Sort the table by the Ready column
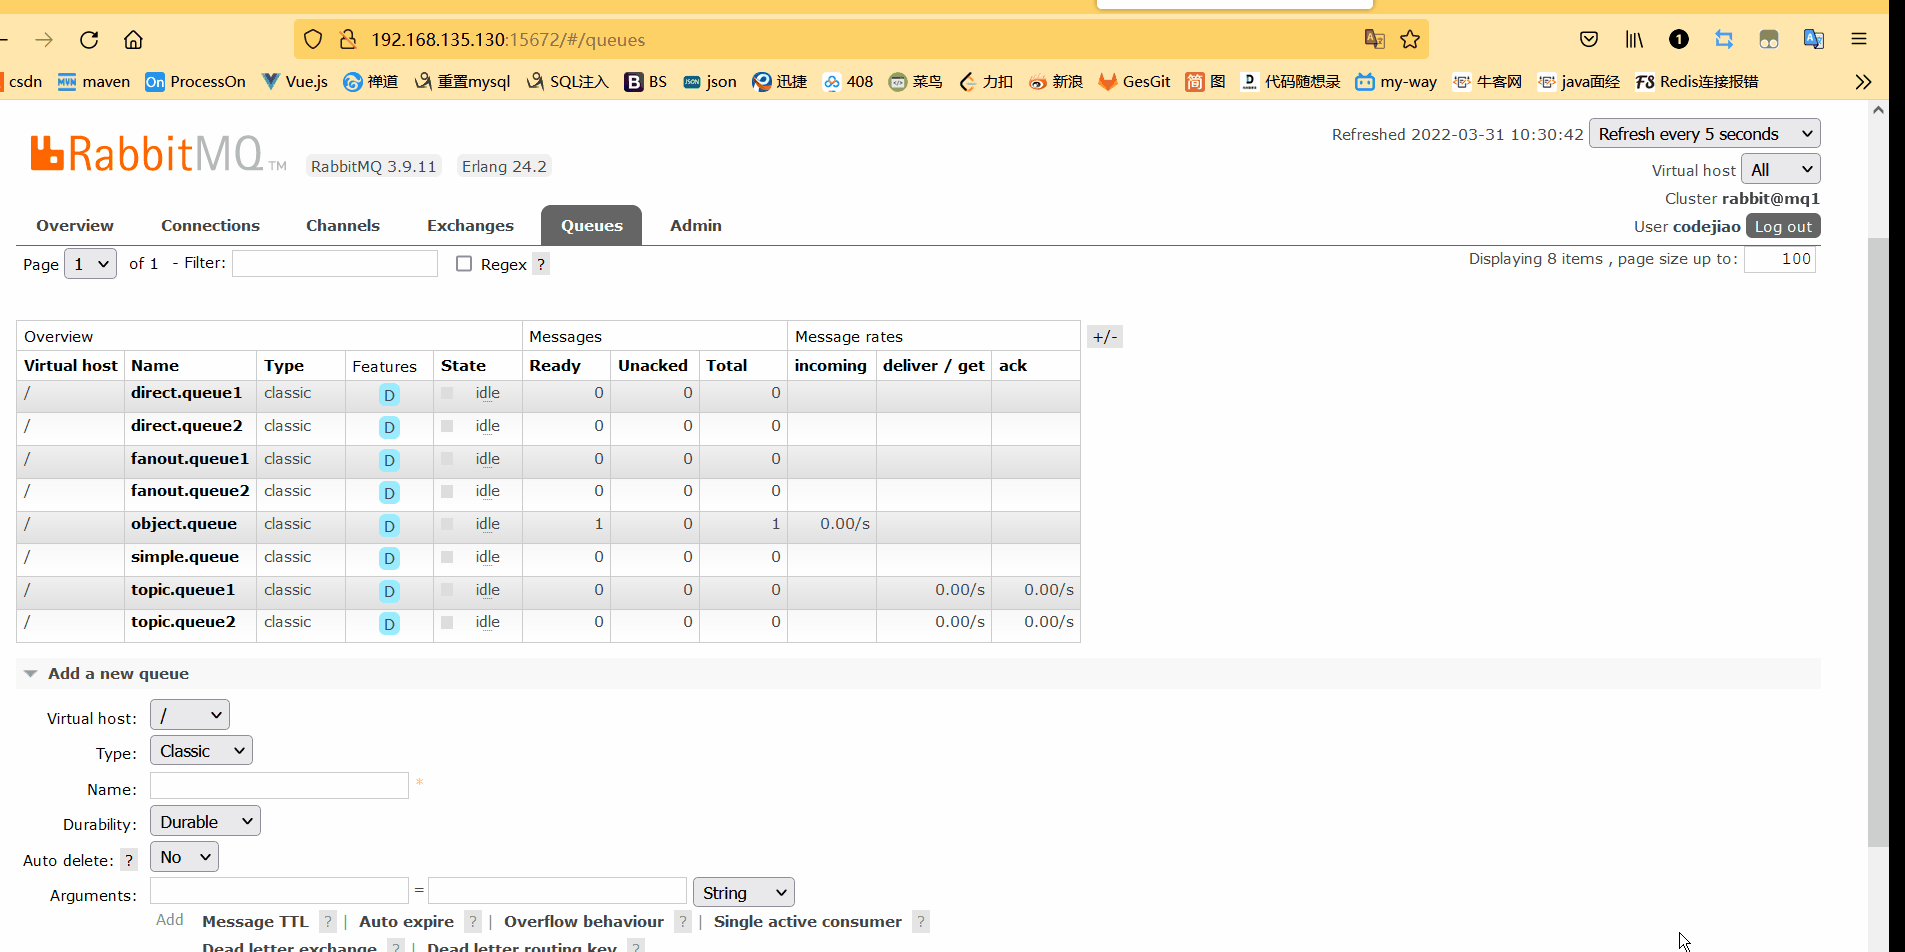The width and height of the screenshot is (1905, 952). tap(555, 366)
